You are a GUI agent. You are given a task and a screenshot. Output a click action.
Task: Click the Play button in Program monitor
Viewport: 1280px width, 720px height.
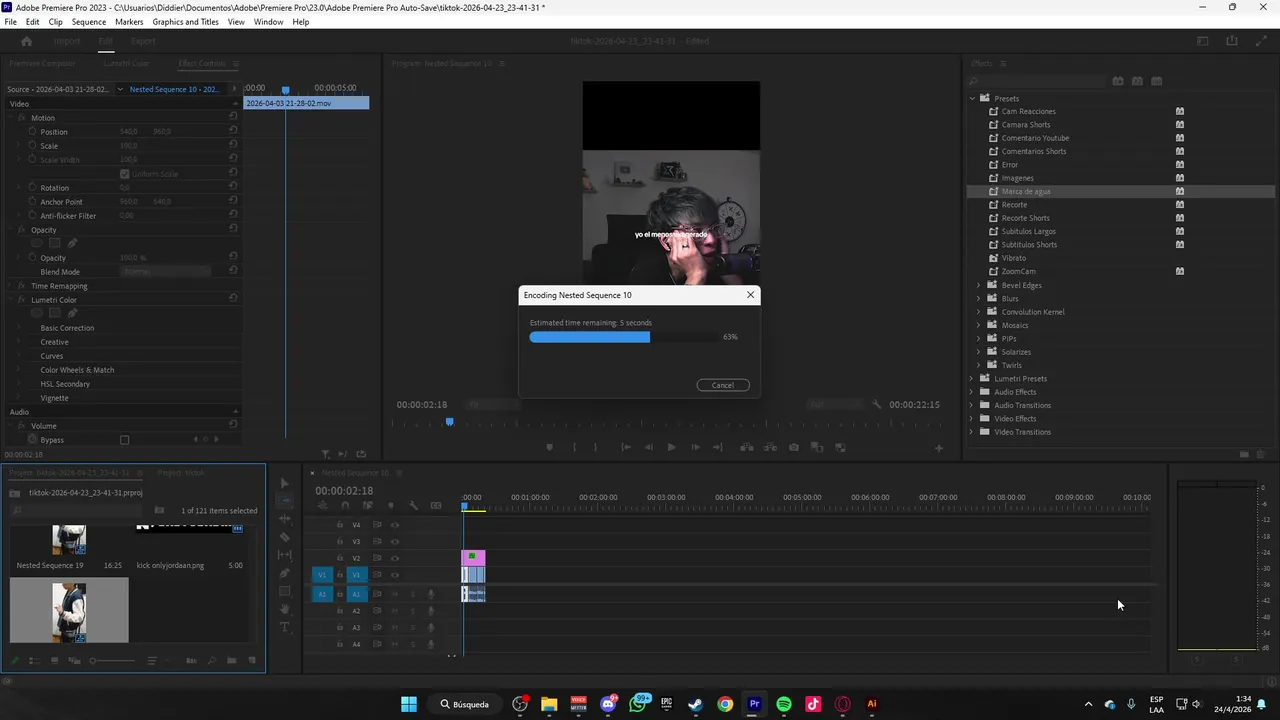[x=671, y=447]
